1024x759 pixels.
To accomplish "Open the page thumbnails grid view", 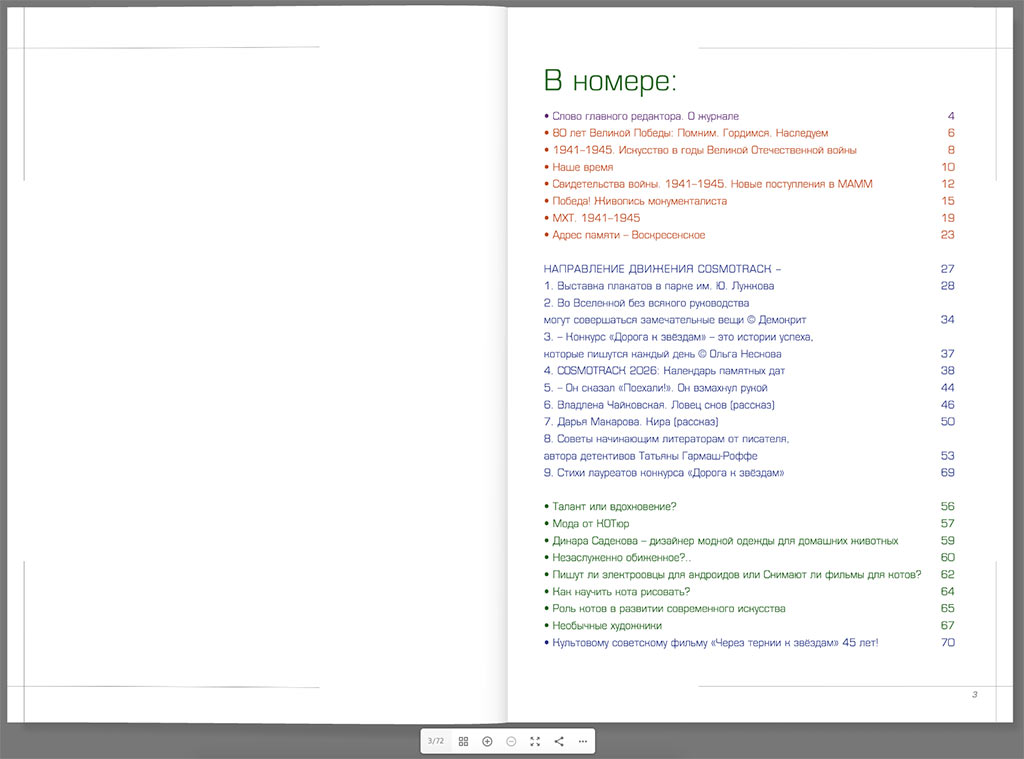I will [x=463, y=741].
